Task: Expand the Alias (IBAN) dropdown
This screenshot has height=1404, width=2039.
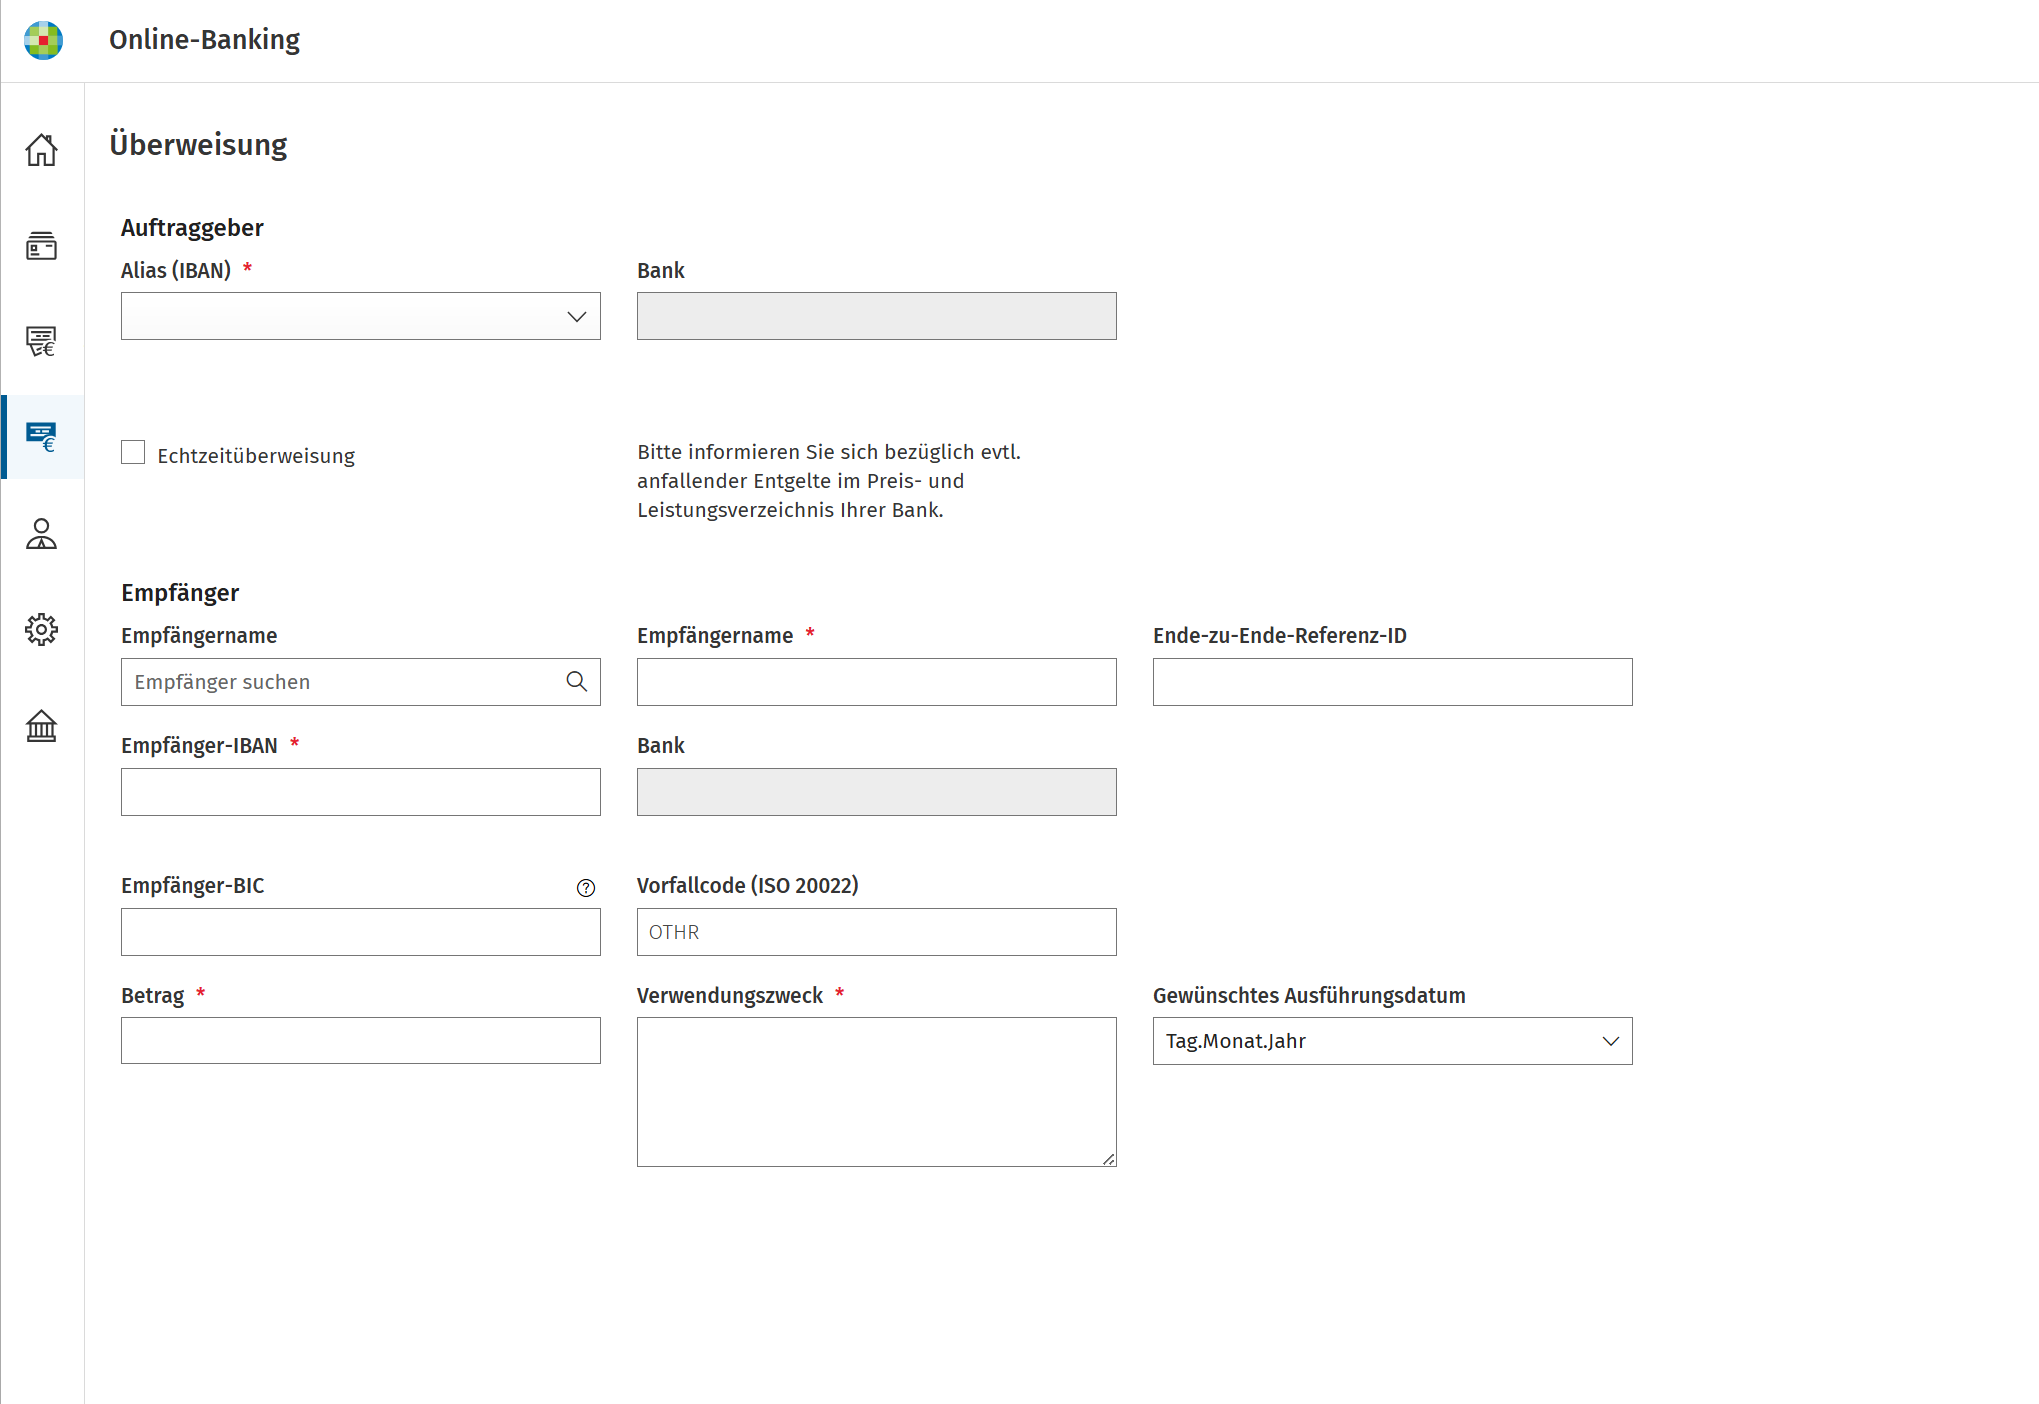Action: pos(361,316)
